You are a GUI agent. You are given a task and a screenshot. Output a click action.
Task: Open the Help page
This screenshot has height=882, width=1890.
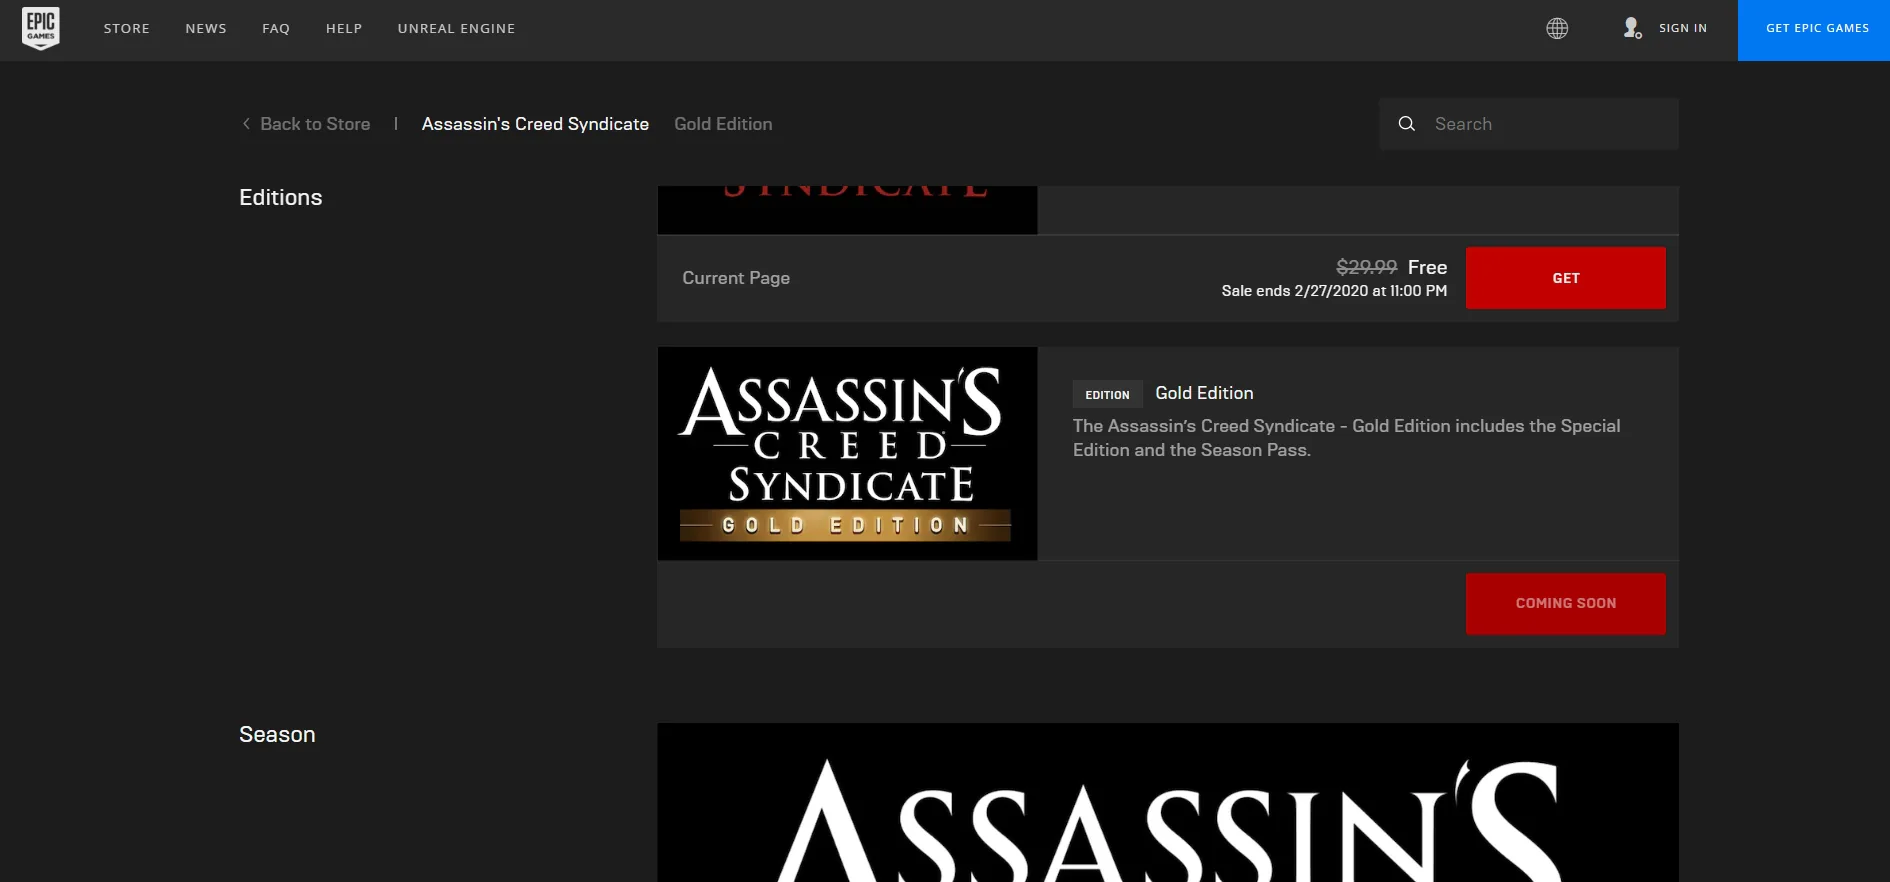click(344, 29)
